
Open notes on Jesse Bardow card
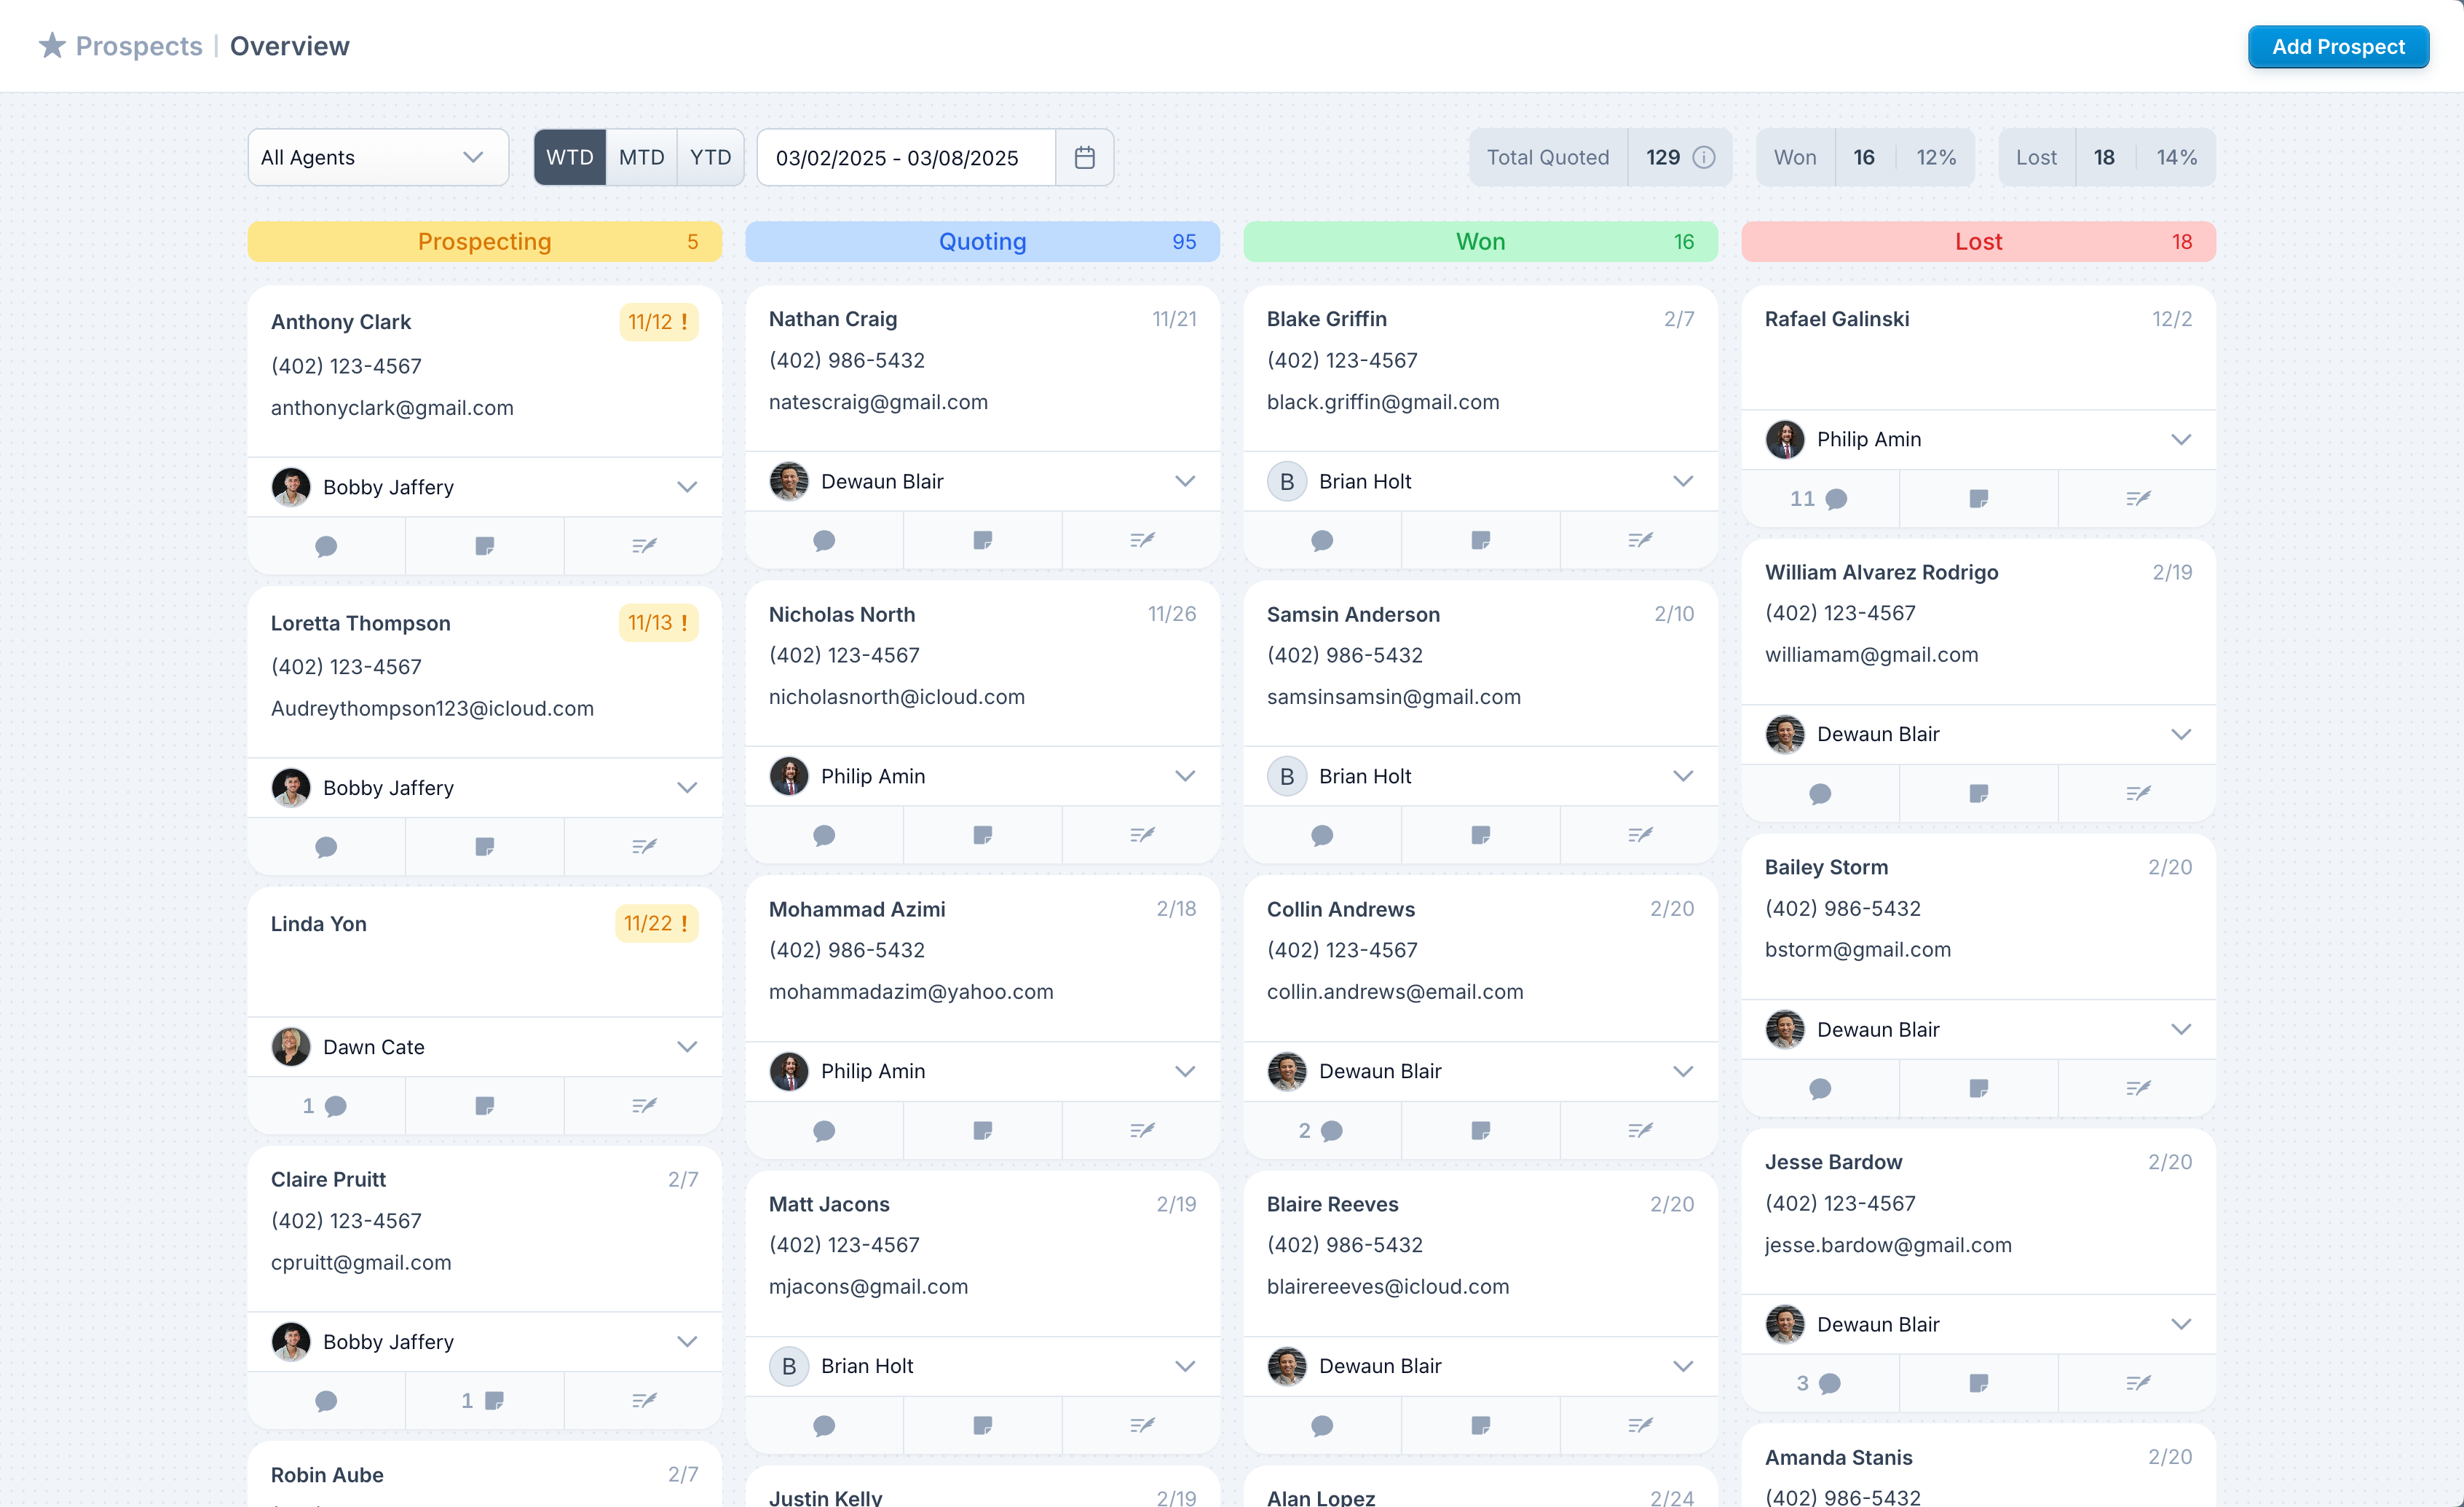[1978, 1384]
